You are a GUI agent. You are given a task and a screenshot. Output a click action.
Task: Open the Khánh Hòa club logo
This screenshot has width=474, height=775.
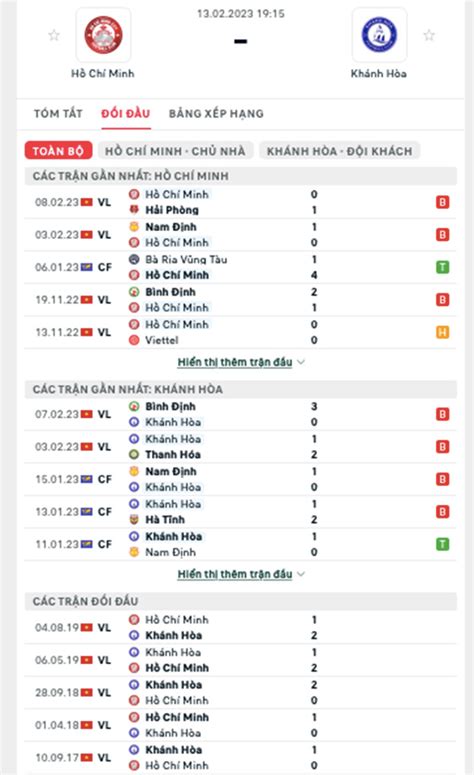click(379, 35)
